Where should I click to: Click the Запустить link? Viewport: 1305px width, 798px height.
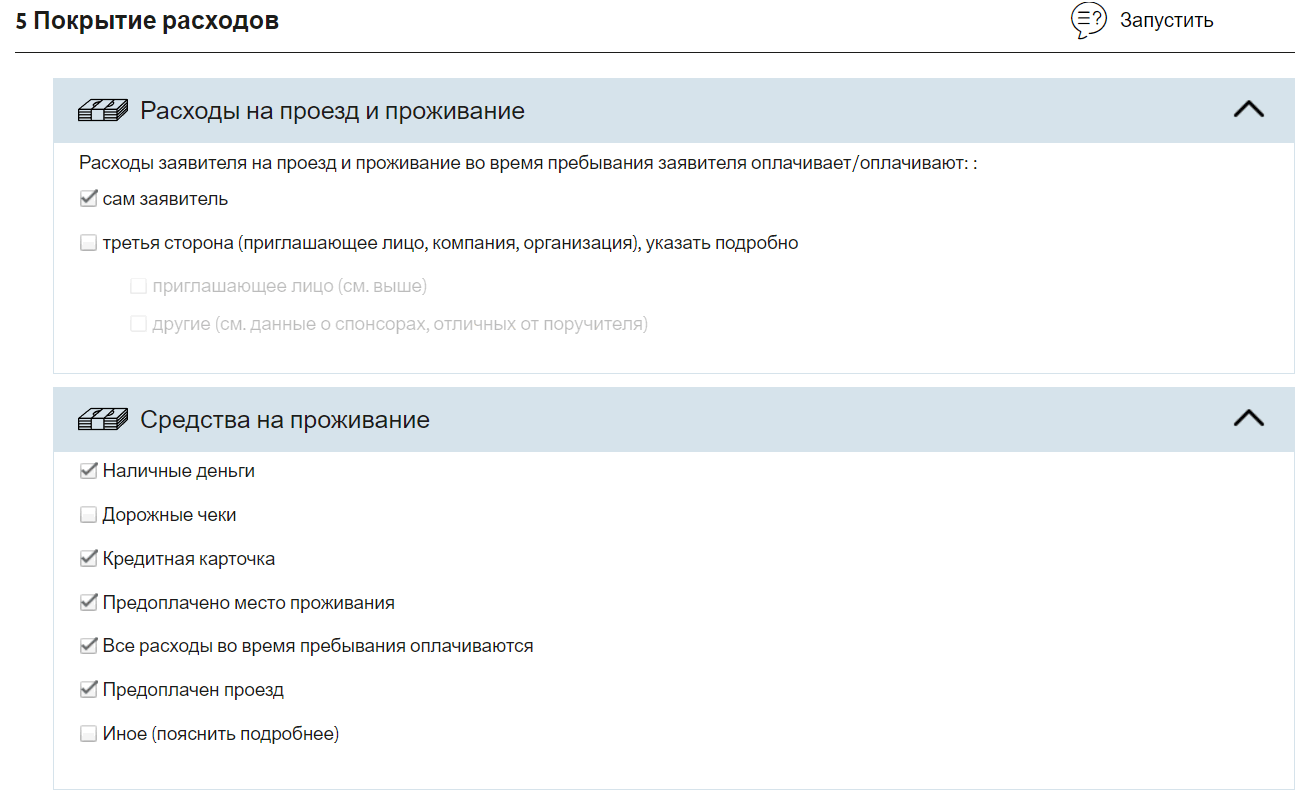tap(1166, 20)
